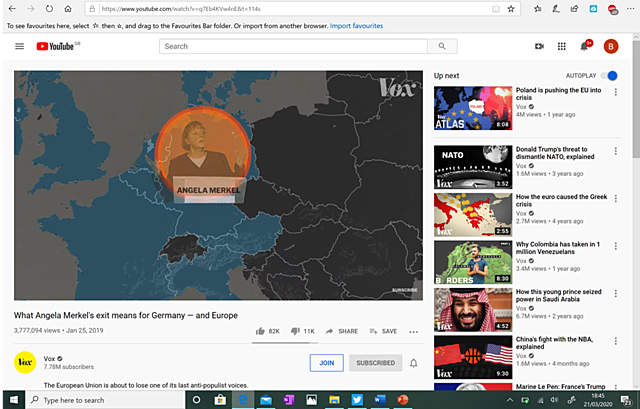Open browser settings and more menu
This screenshot has height=409, width=640.
pyautogui.click(x=630, y=9)
